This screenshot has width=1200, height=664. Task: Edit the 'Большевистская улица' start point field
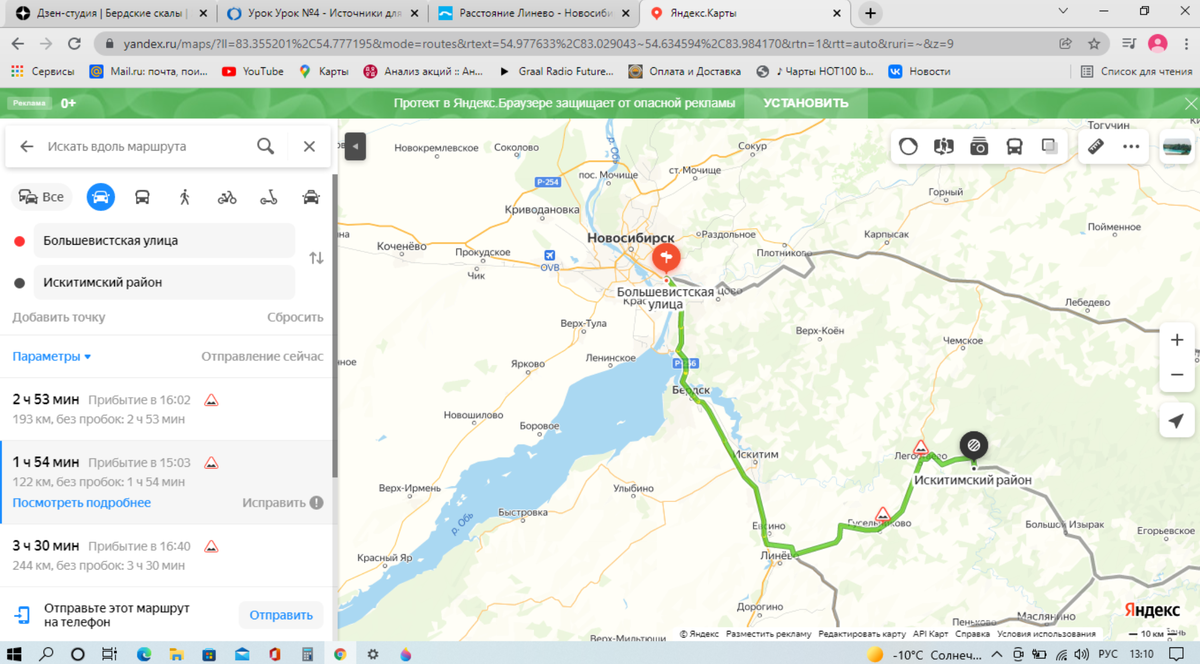click(x=164, y=241)
